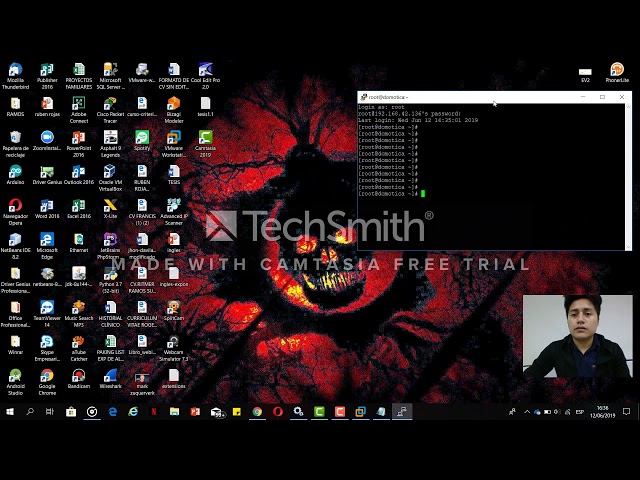This screenshot has width=640, height=480.
Task: Show hidden system tray icons
Action: click(x=527, y=412)
